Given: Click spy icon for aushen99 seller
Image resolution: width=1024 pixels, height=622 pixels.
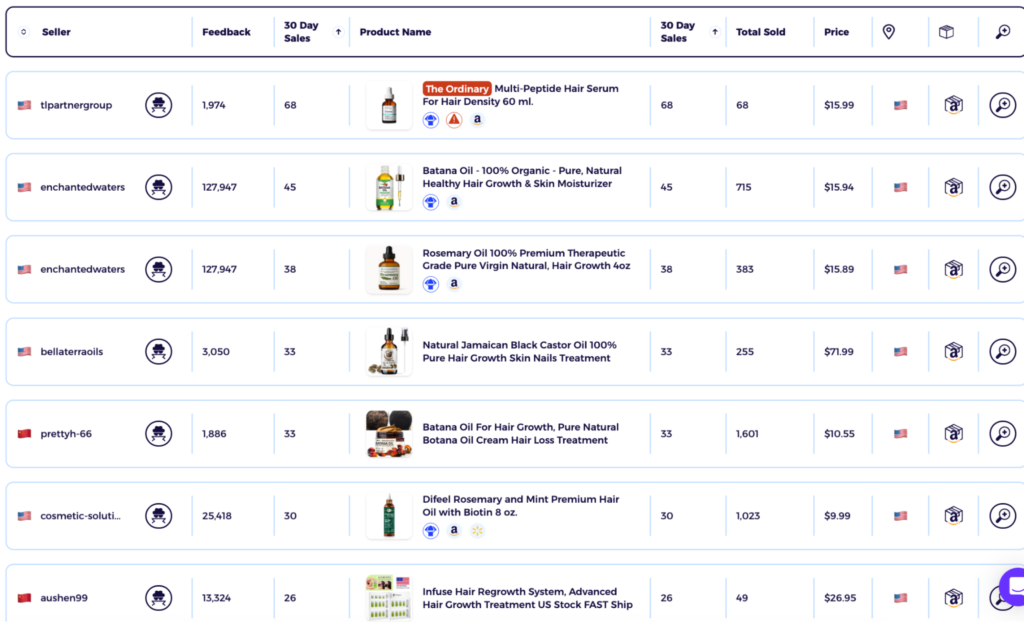Looking at the screenshot, I should coord(159,598).
